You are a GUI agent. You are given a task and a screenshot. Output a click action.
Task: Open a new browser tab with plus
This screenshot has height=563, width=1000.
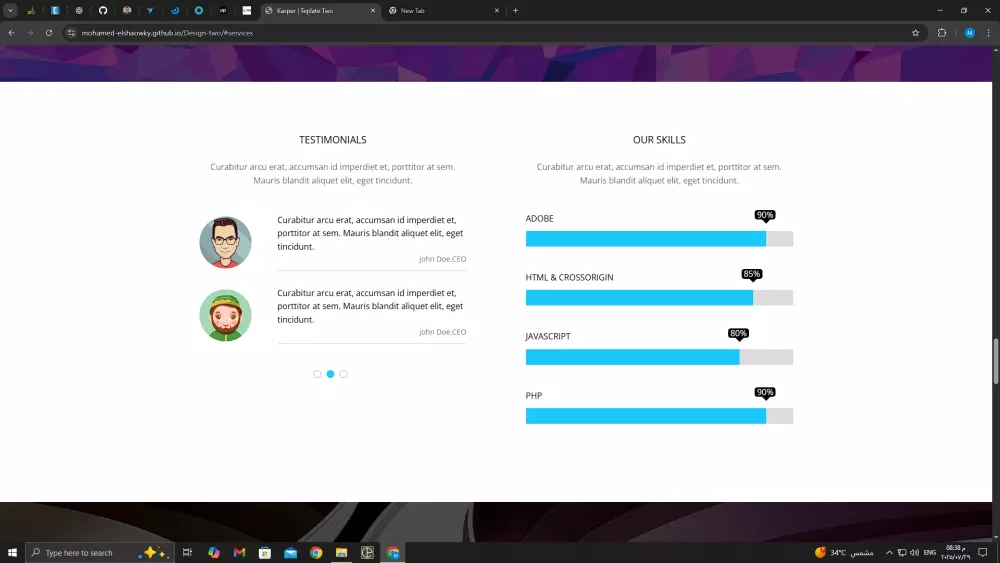[x=515, y=10]
